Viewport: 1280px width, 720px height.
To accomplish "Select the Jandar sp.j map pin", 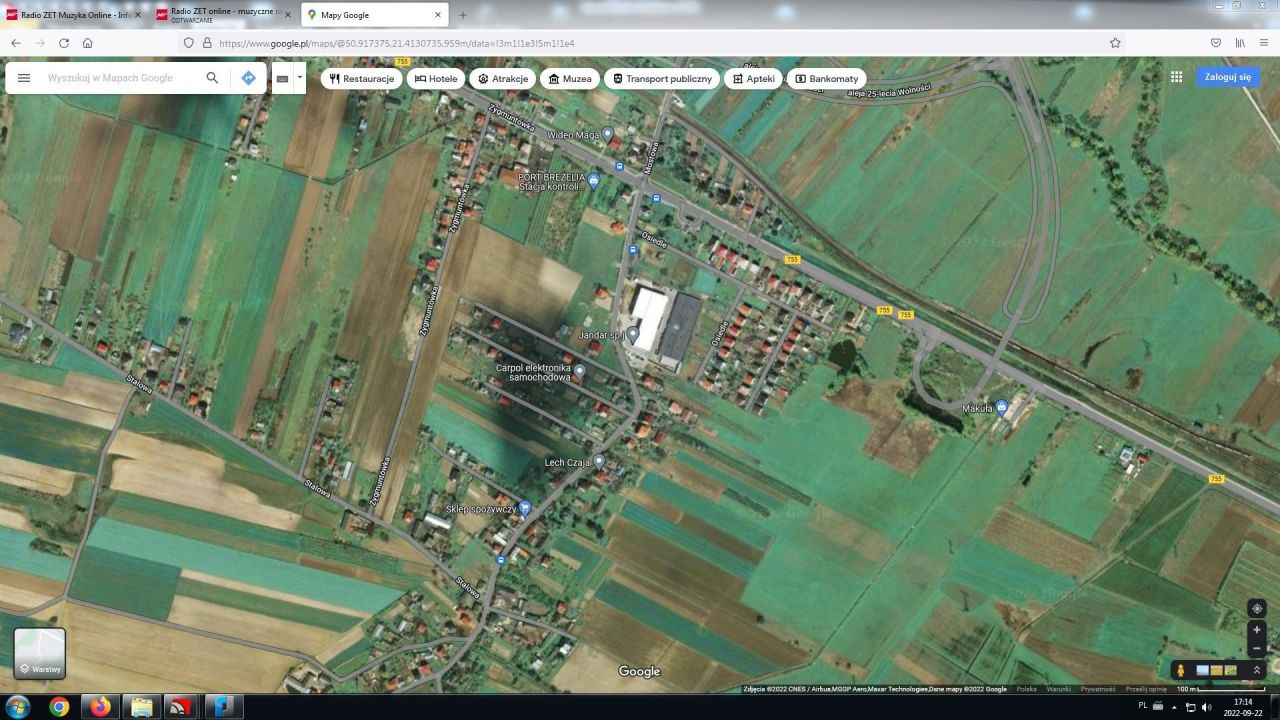I will 633,334.
